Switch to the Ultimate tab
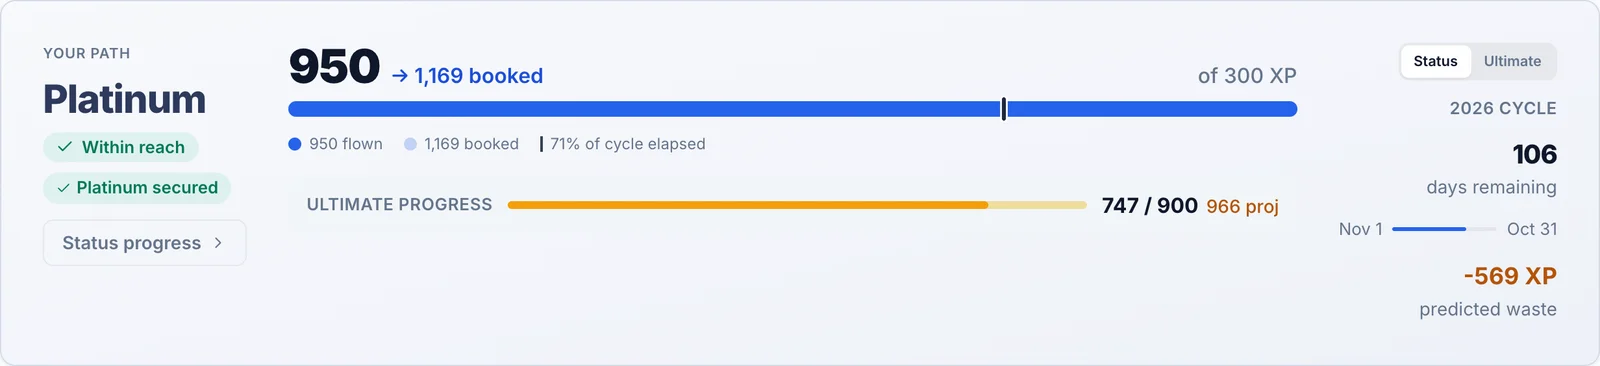The height and width of the screenshot is (366, 1600). 1512,61
